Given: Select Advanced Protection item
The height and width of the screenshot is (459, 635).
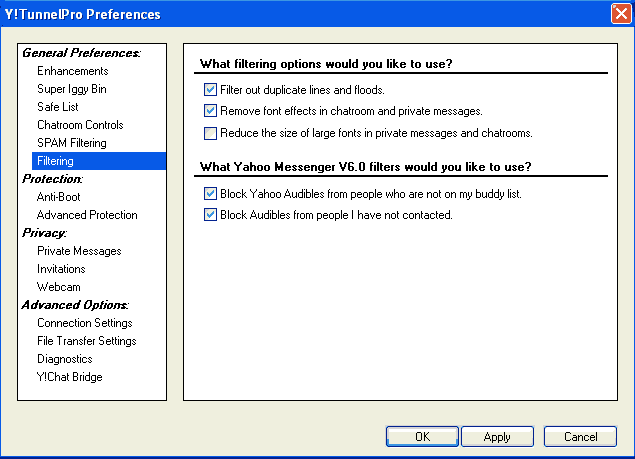Looking at the screenshot, I should (x=87, y=215).
